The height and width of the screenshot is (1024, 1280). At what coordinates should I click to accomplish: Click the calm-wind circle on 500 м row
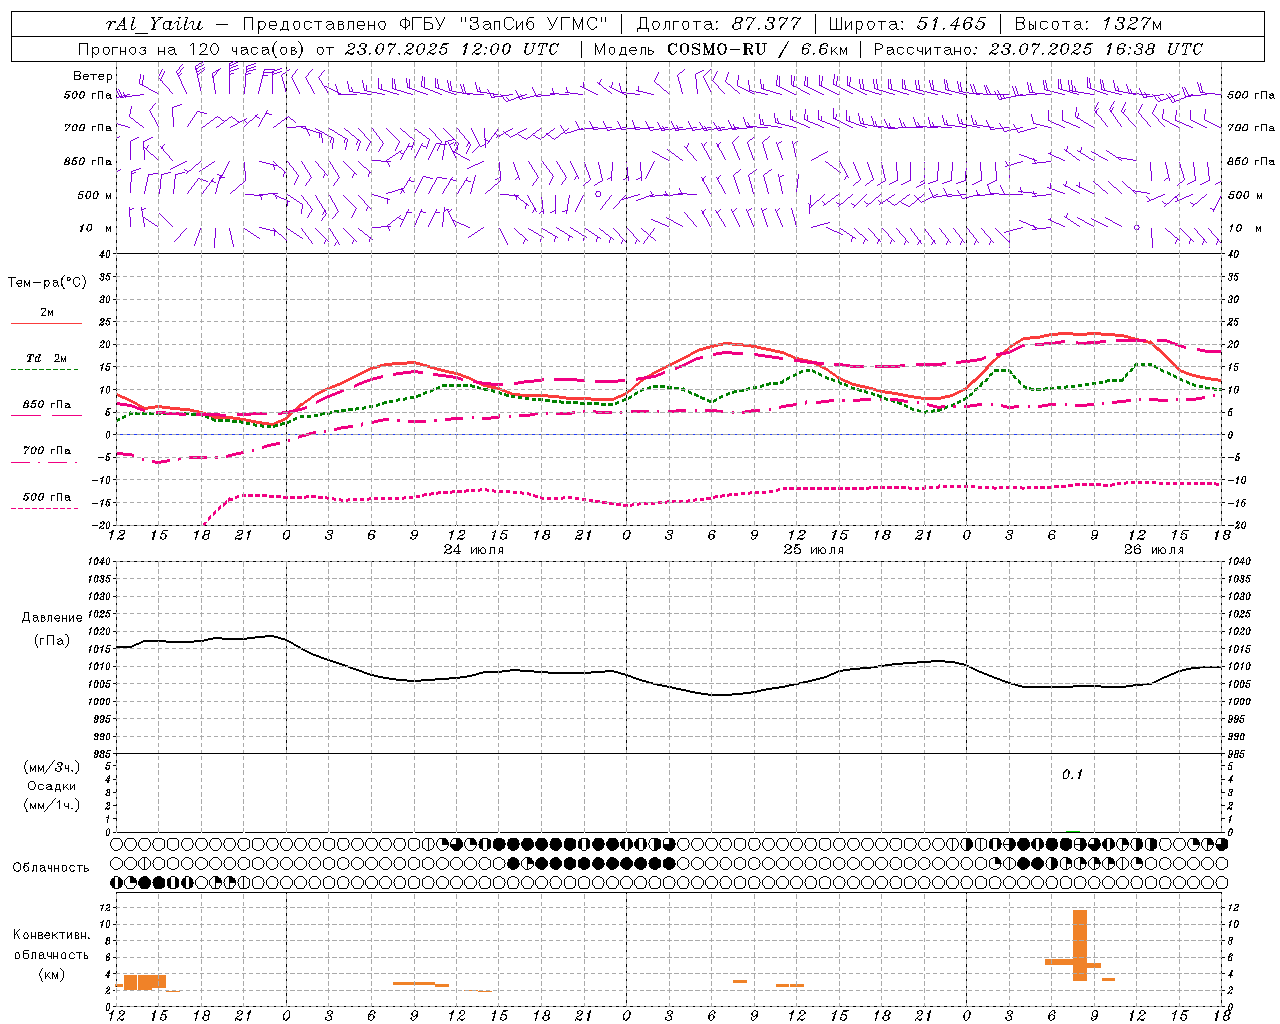(x=598, y=194)
